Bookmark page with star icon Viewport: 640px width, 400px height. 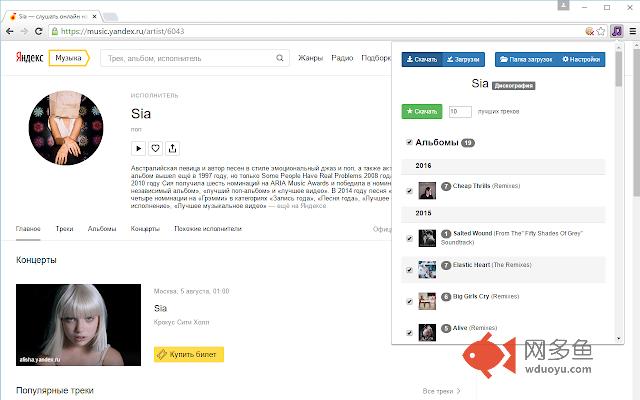coord(601,31)
